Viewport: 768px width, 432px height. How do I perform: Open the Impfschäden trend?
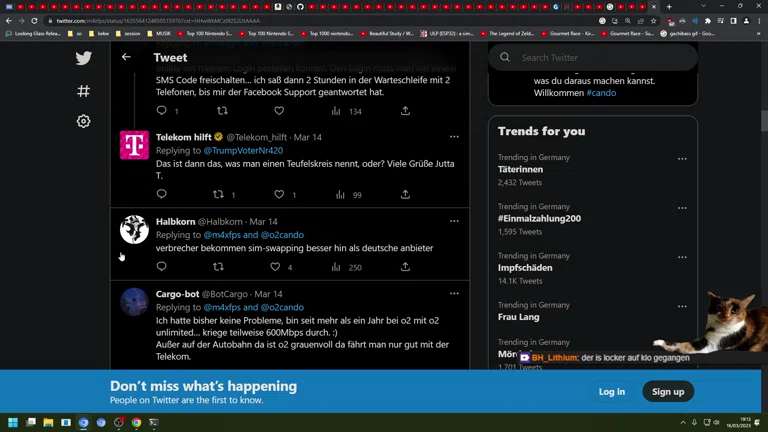pos(525,268)
